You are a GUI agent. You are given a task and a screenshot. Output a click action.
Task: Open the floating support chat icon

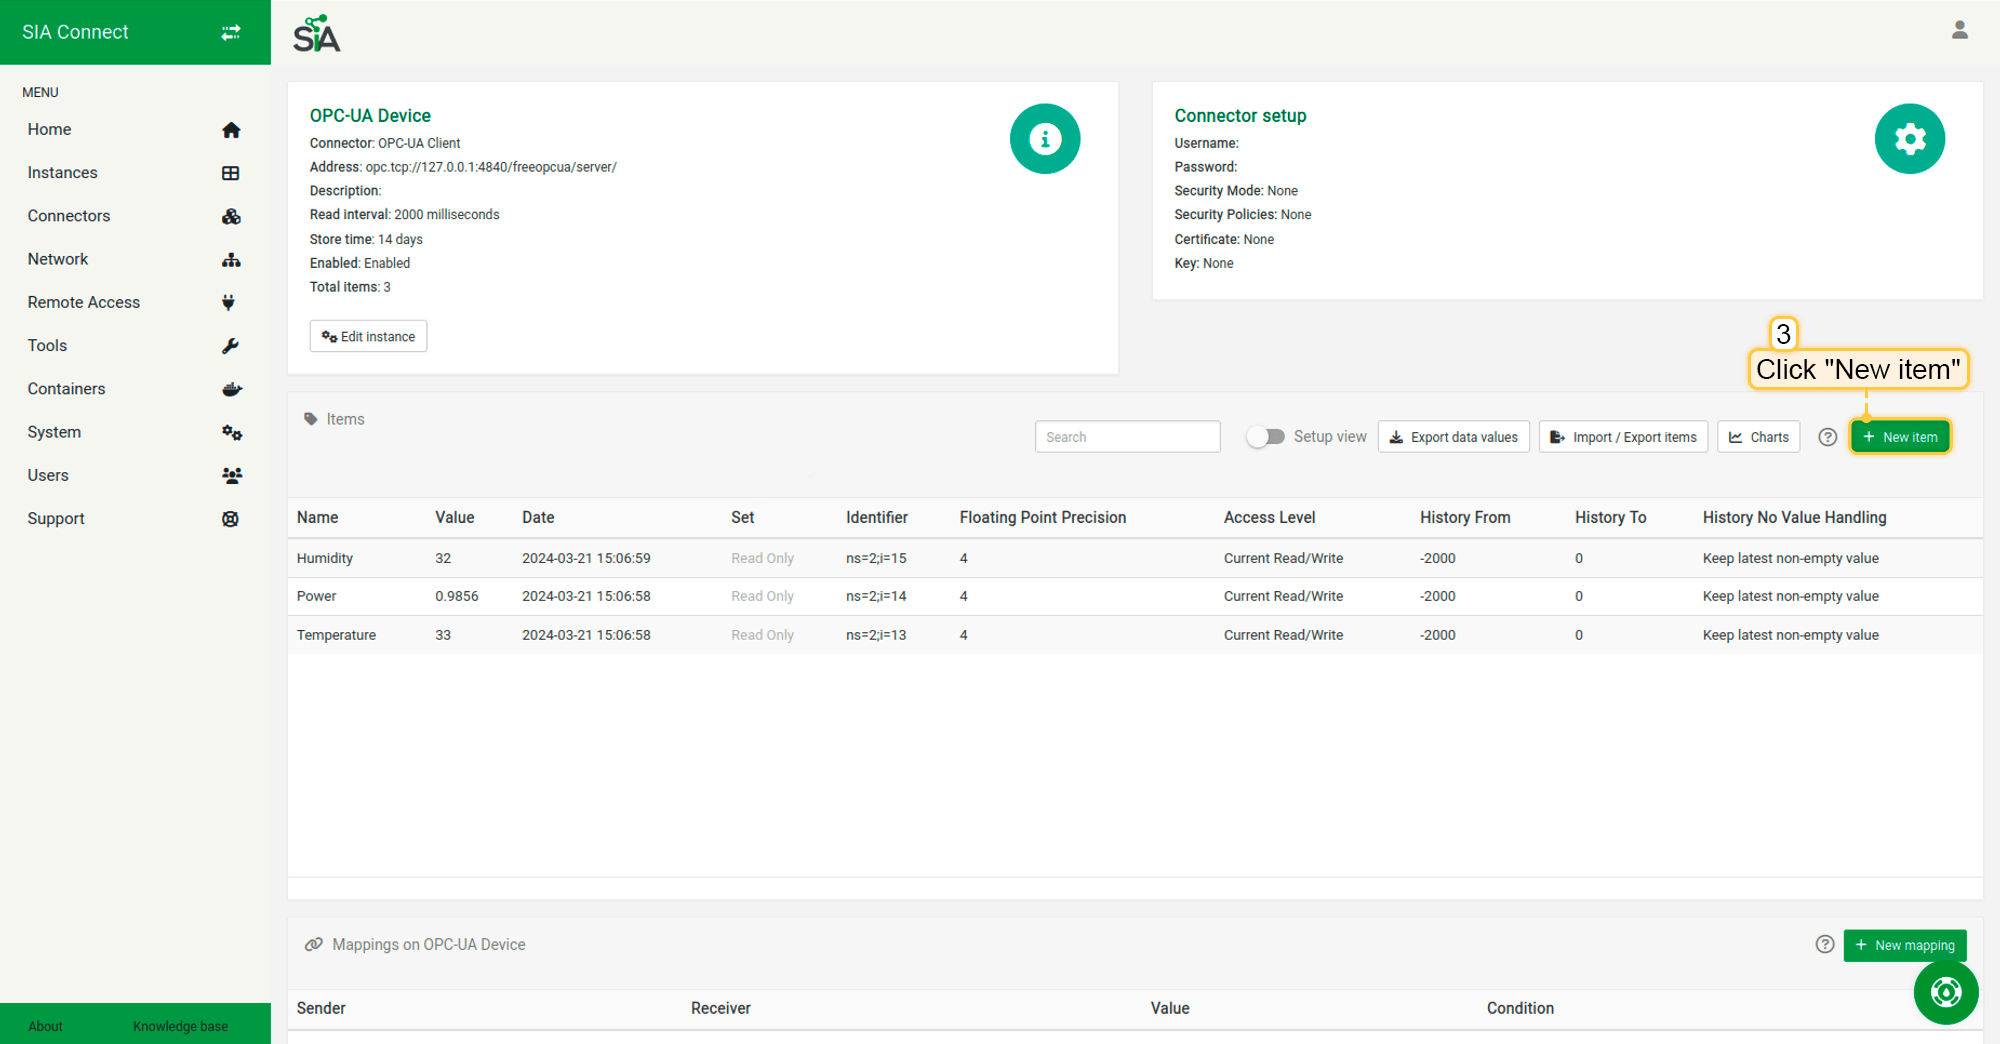[x=1945, y=992]
